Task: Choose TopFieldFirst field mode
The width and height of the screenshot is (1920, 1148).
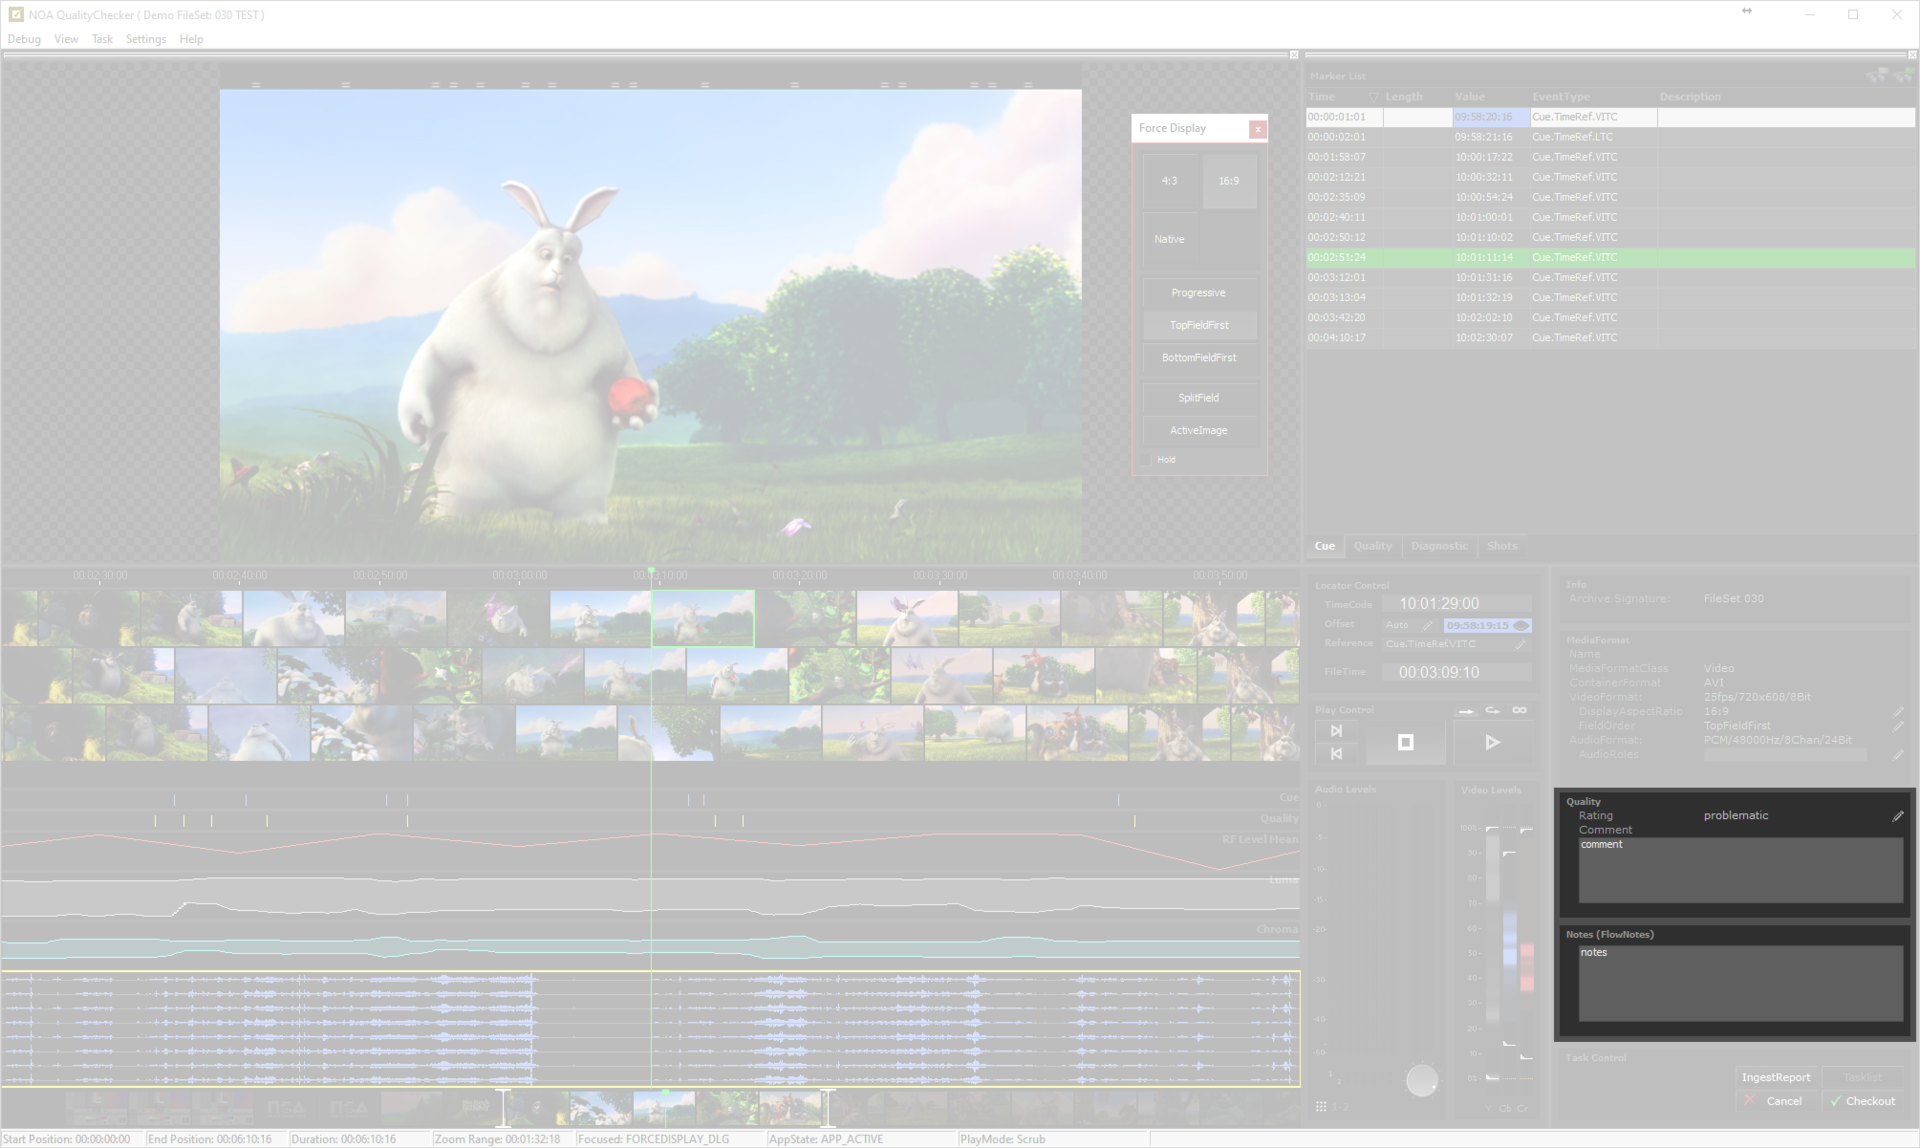Action: pyautogui.click(x=1199, y=325)
